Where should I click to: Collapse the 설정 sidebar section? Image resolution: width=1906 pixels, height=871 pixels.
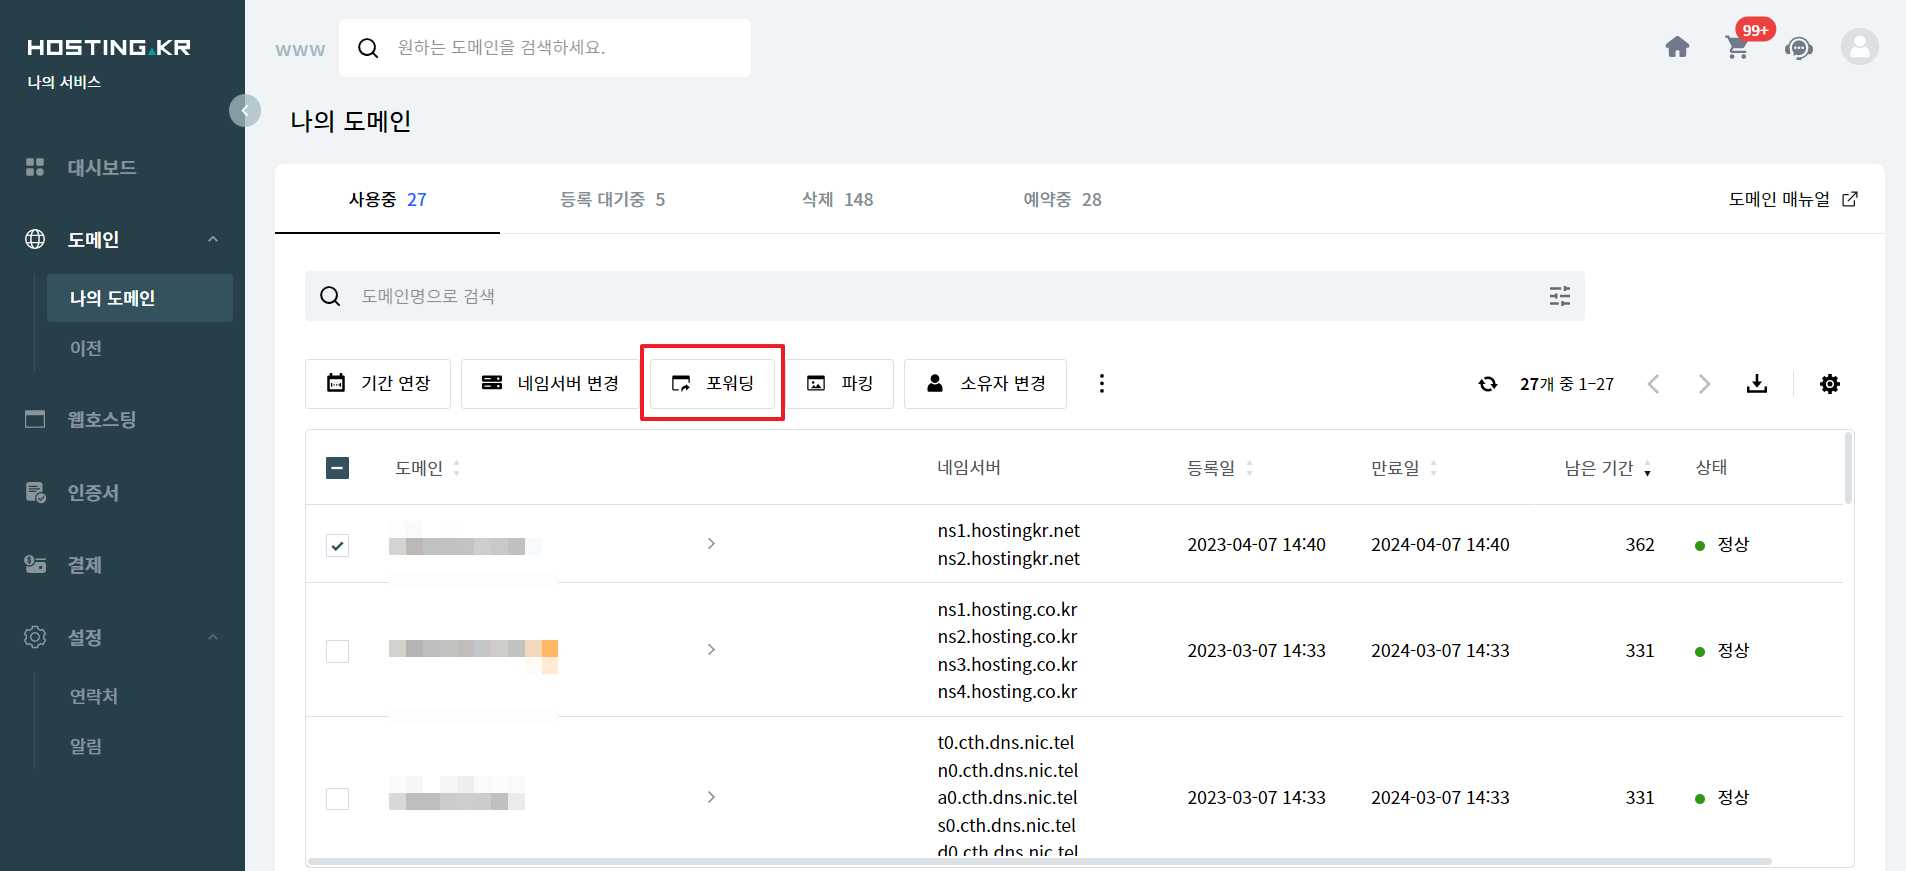click(213, 637)
